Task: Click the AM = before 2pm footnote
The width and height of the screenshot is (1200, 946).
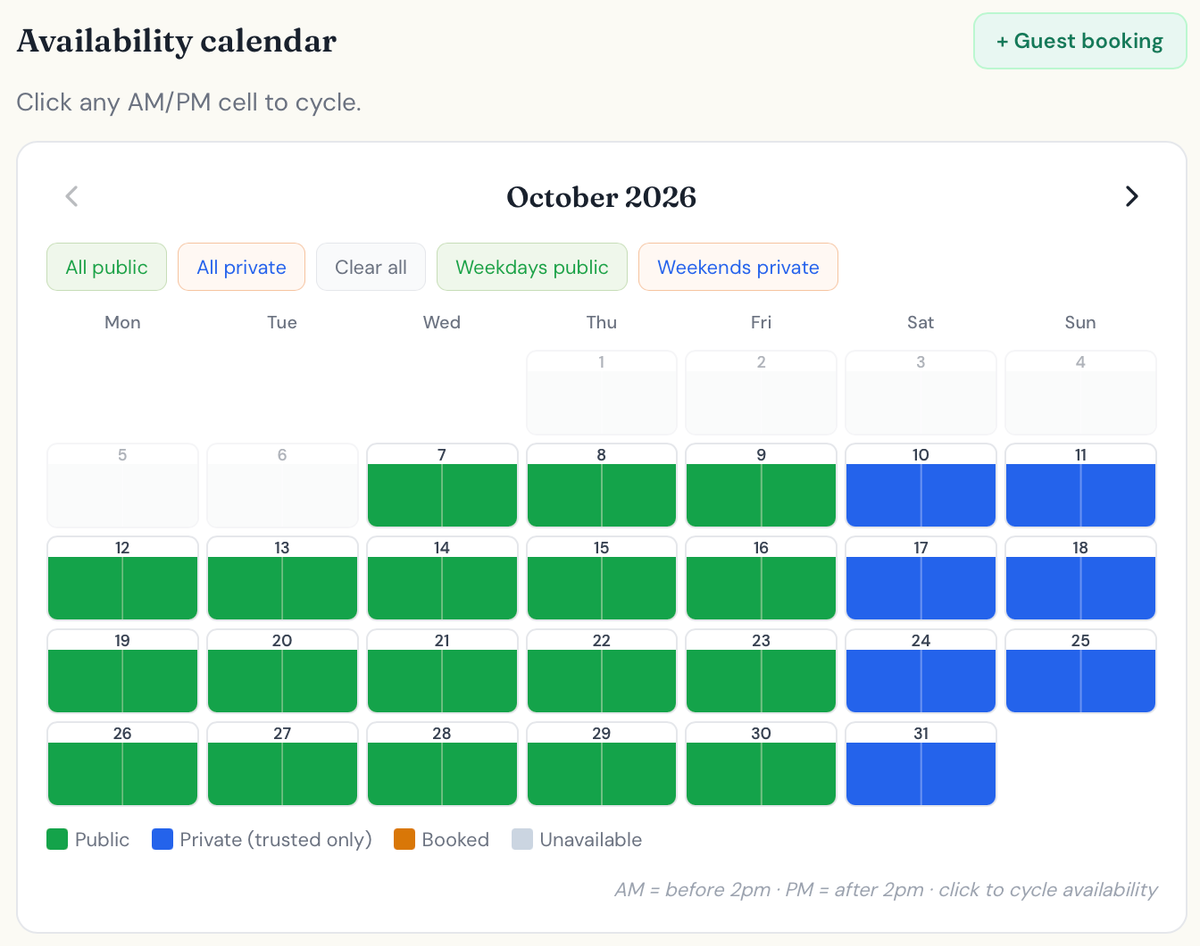Action: tap(886, 890)
